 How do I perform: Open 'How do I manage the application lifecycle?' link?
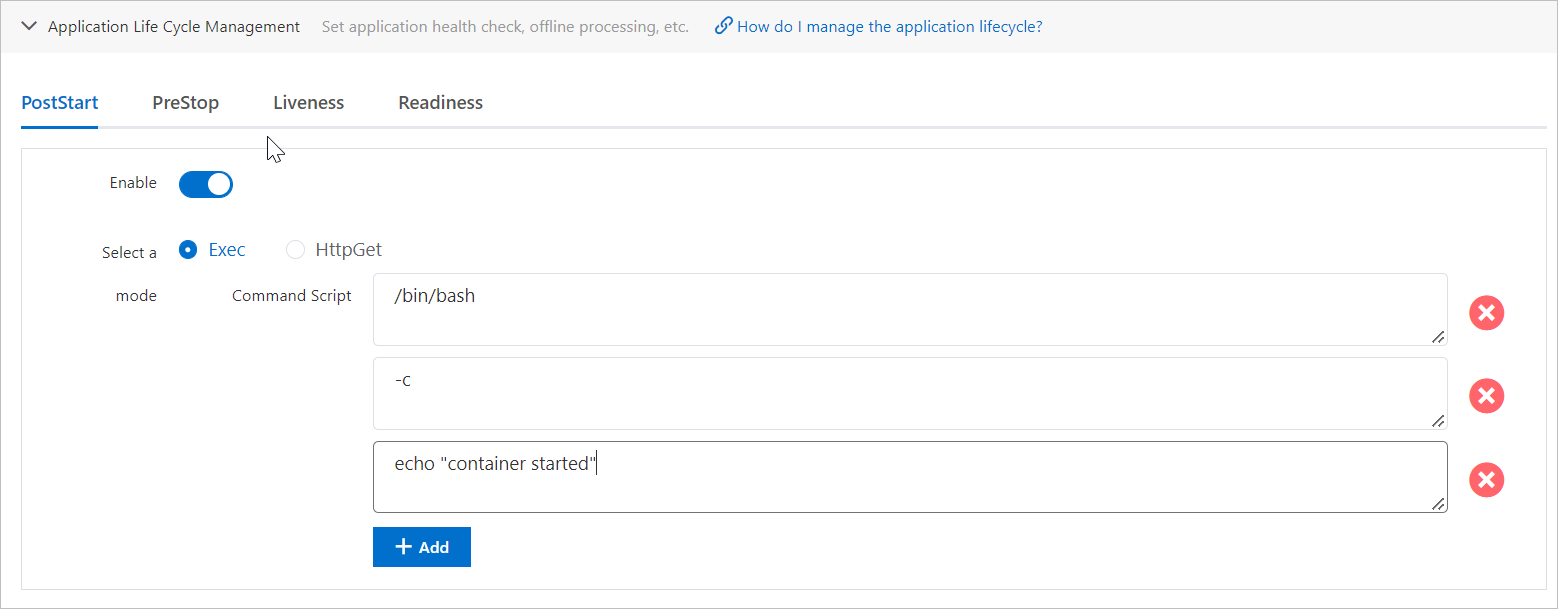pos(889,26)
